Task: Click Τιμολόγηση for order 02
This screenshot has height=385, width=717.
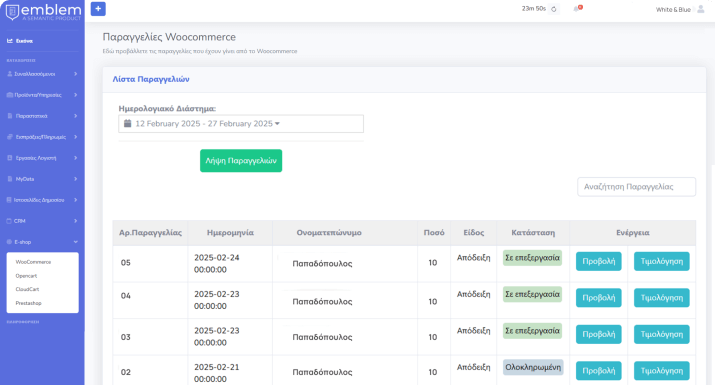Action: pyautogui.click(x=662, y=371)
